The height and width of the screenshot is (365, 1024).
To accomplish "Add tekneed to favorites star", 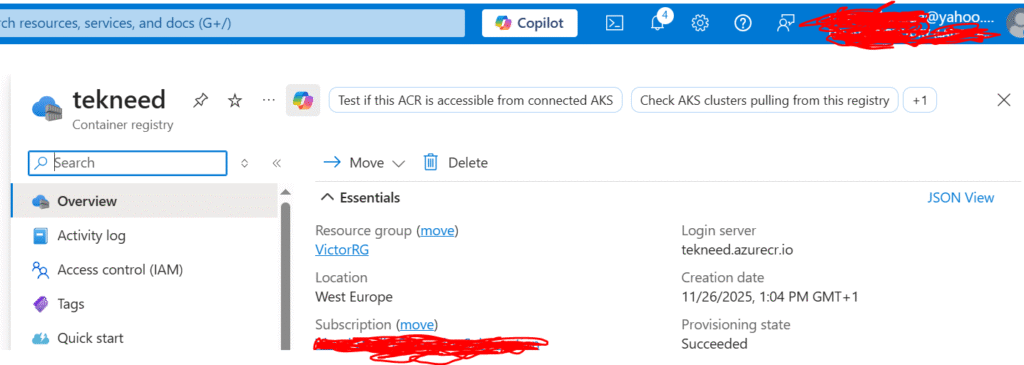I will coord(235,101).
